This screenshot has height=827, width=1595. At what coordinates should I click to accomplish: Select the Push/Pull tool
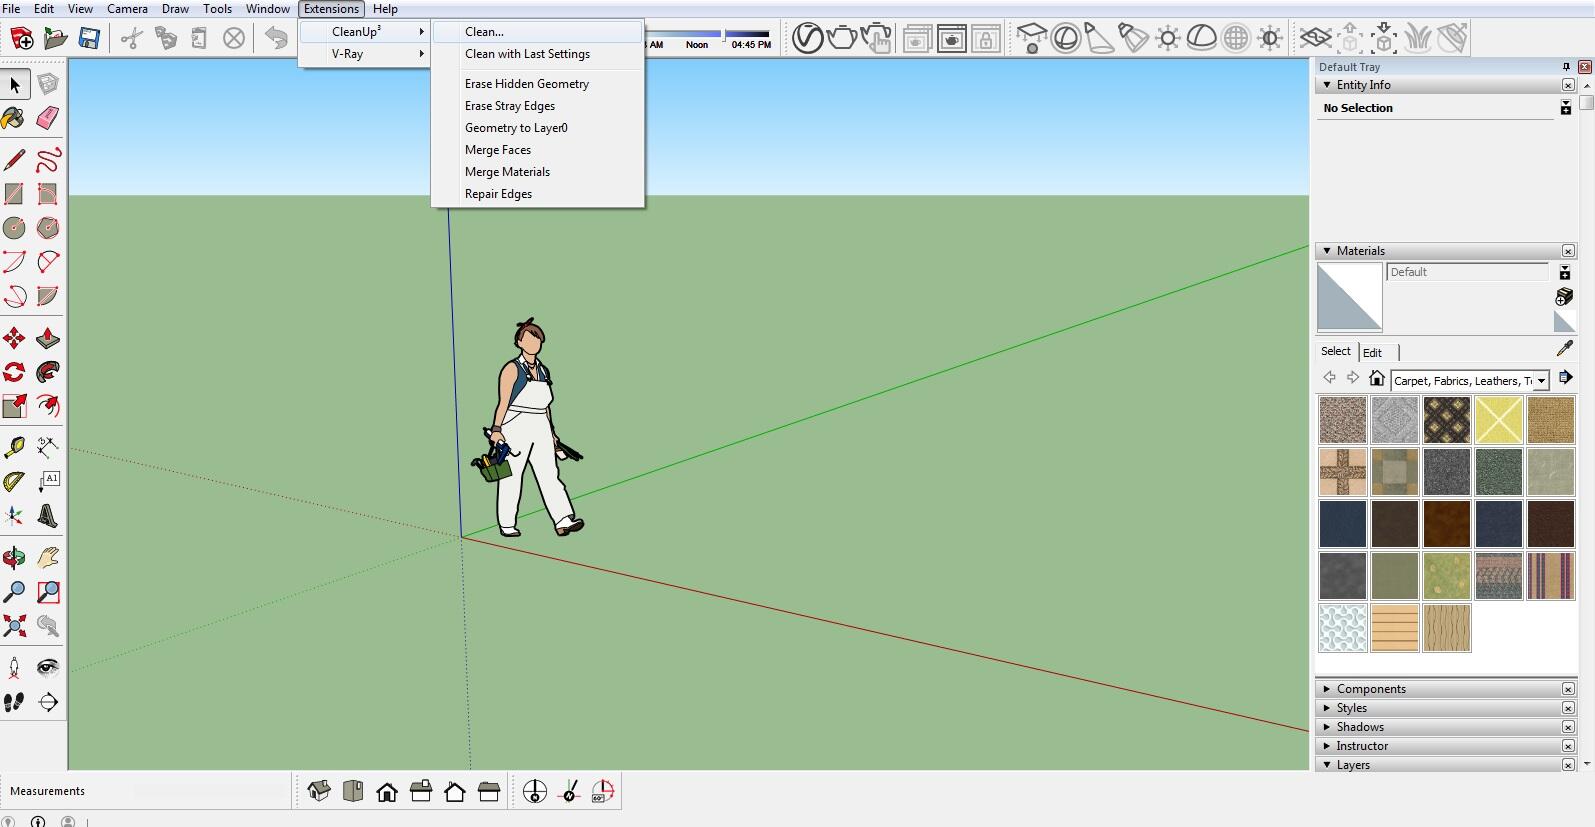click(47, 339)
